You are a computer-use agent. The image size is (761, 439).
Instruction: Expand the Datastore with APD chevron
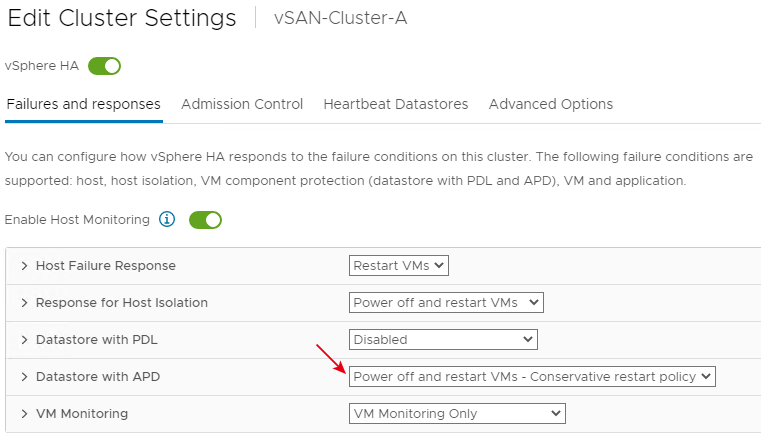[24, 377]
